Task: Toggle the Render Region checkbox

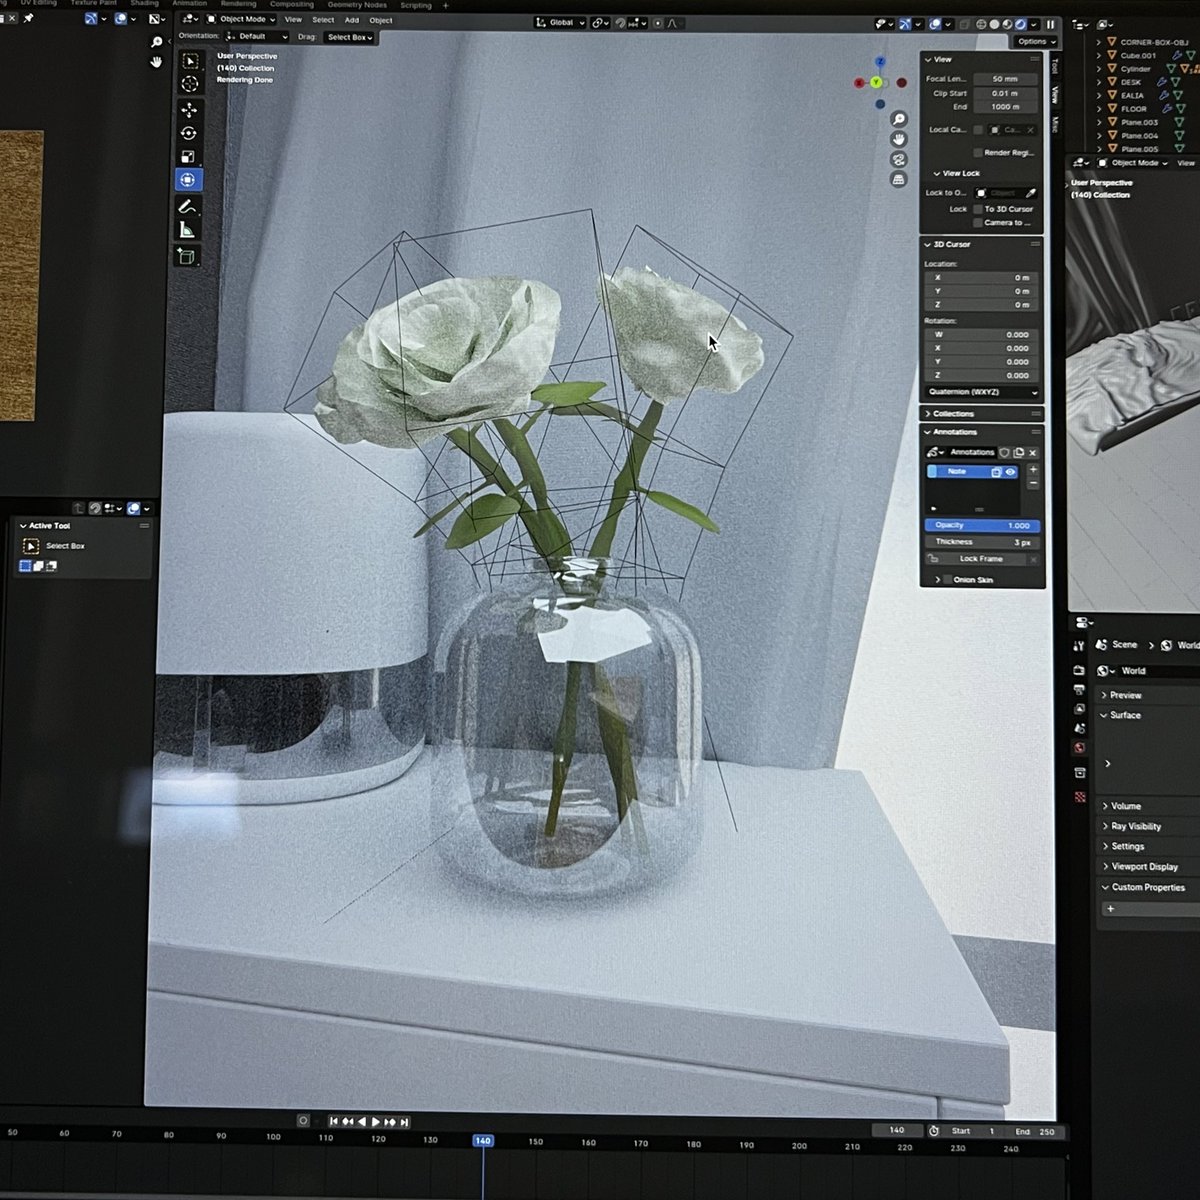Action: click(x=978, y=153)
